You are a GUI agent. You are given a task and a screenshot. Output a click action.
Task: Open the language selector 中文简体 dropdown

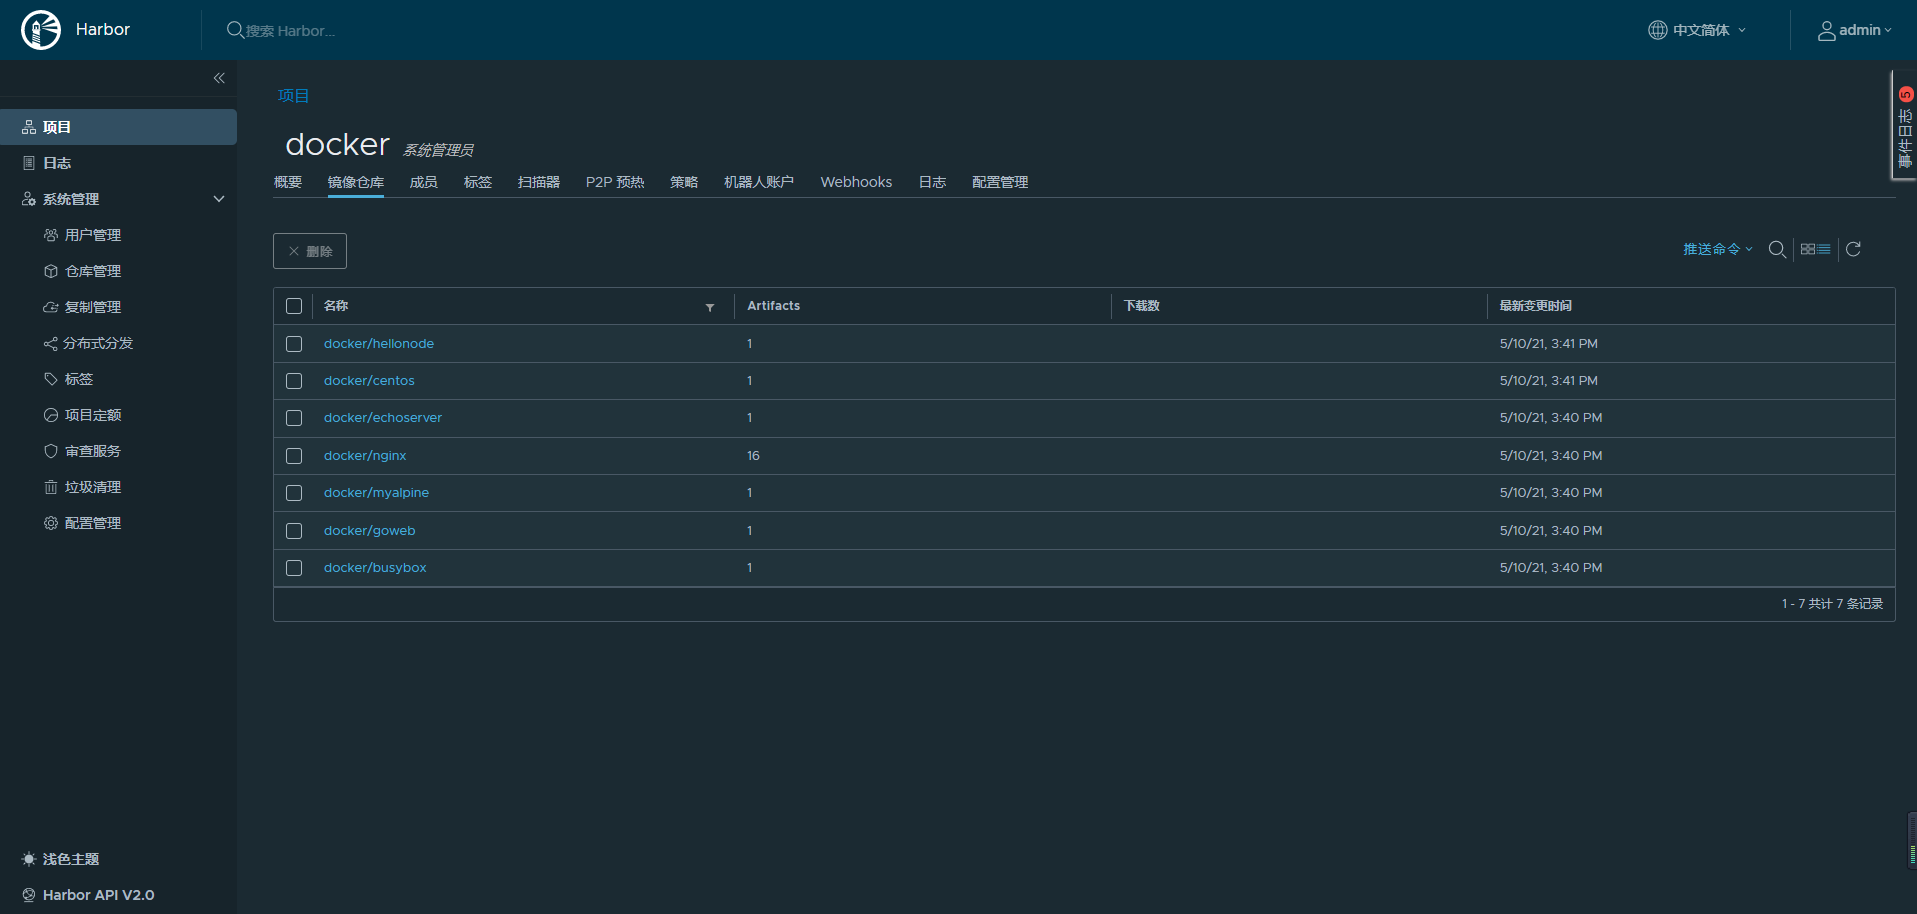(x=1698, y=30)
